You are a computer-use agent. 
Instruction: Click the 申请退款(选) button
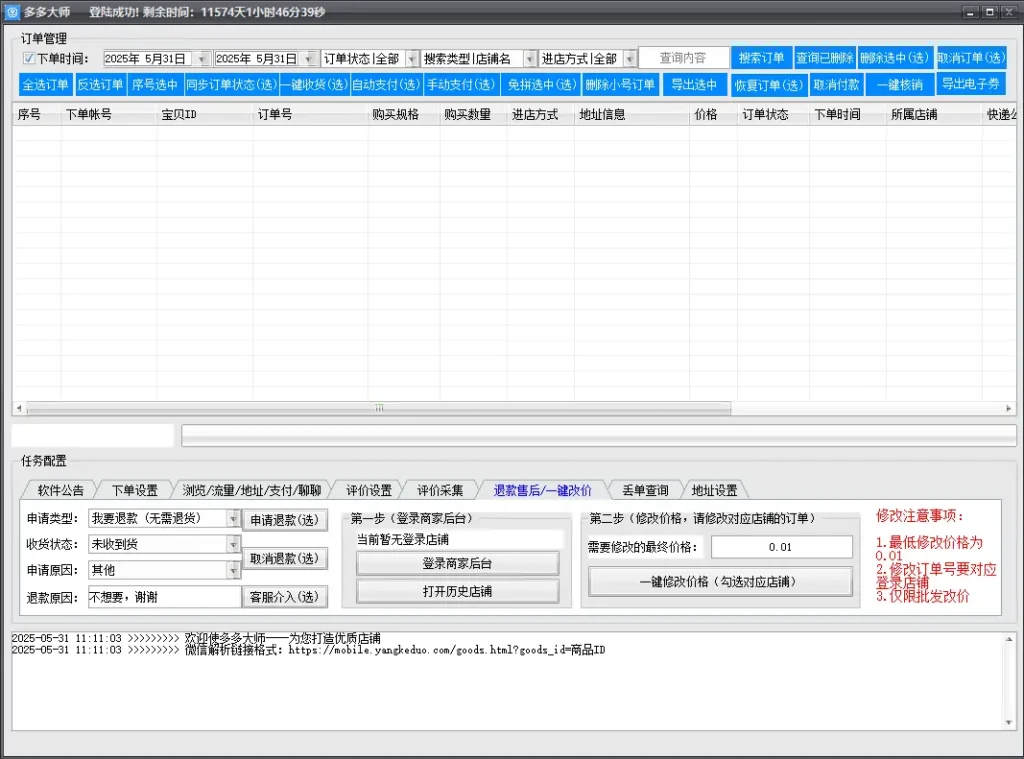coord(285,520)
